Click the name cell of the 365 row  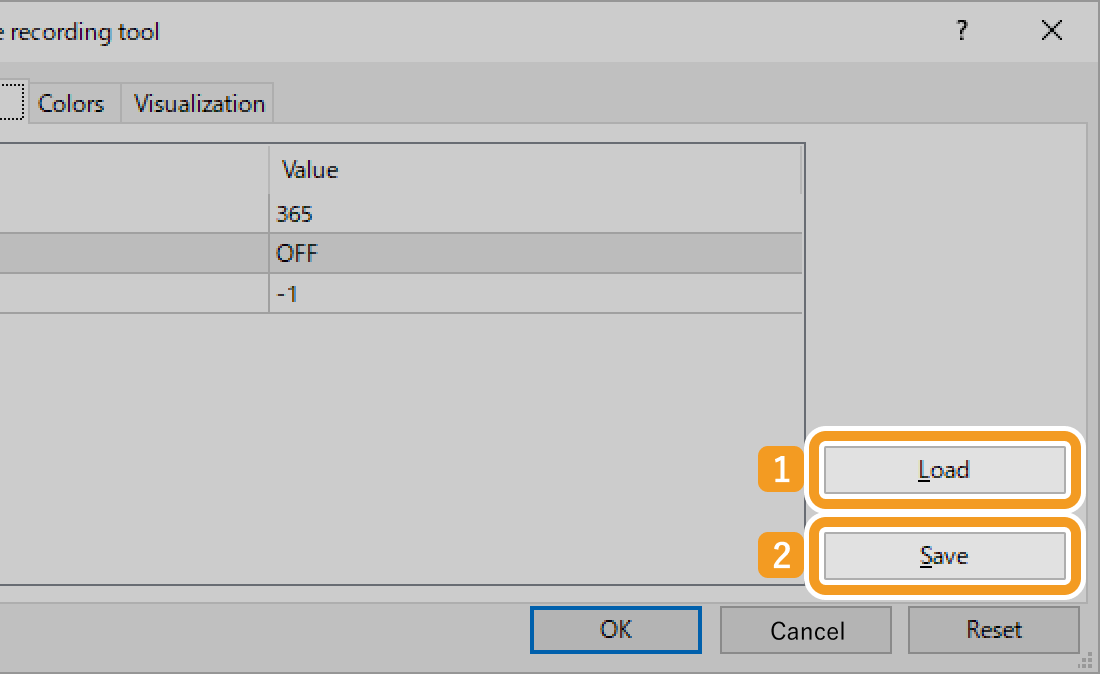pyautogui.click(x=130, y=213)
